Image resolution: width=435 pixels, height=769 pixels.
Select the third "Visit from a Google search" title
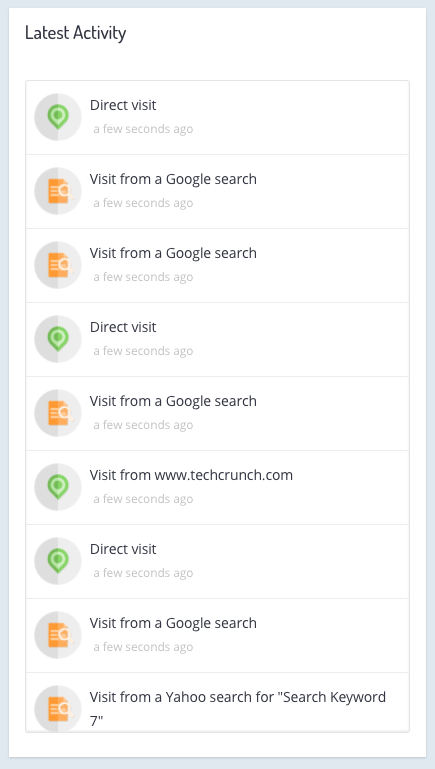(x=173, y=401)
